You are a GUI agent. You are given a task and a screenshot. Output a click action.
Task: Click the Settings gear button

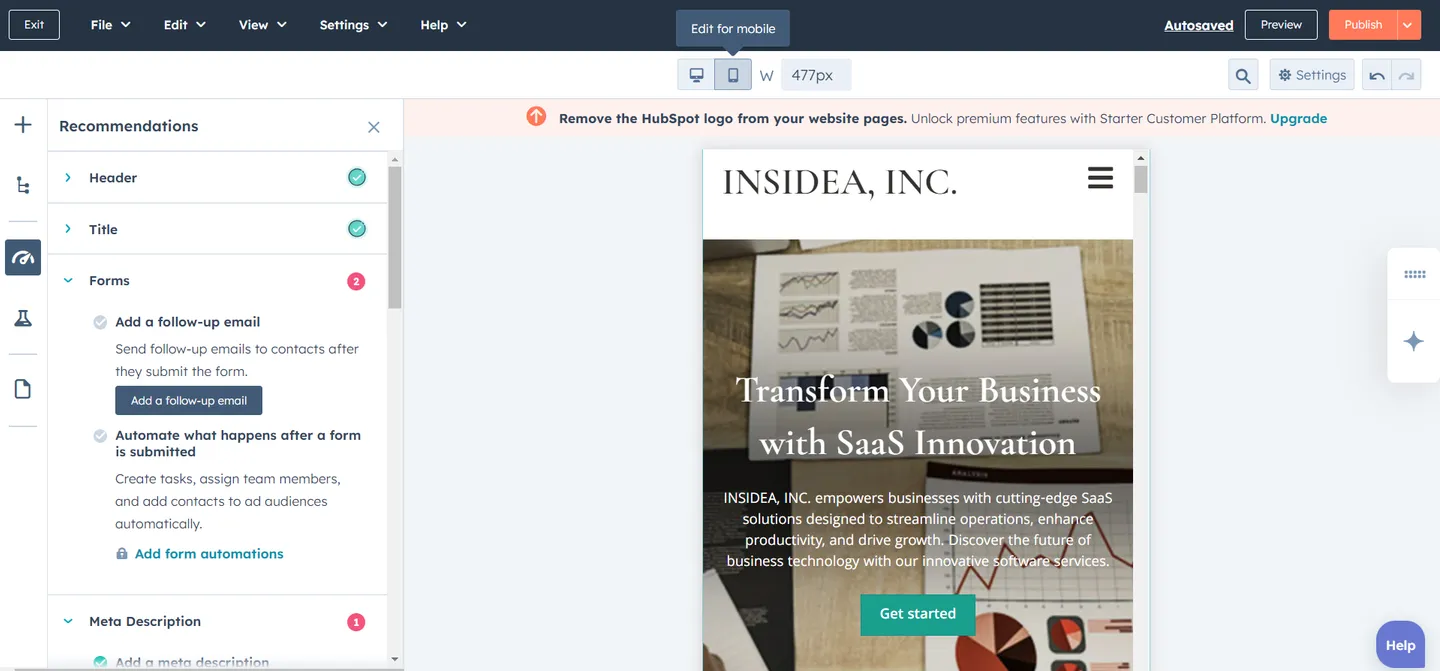point(1312,75)
